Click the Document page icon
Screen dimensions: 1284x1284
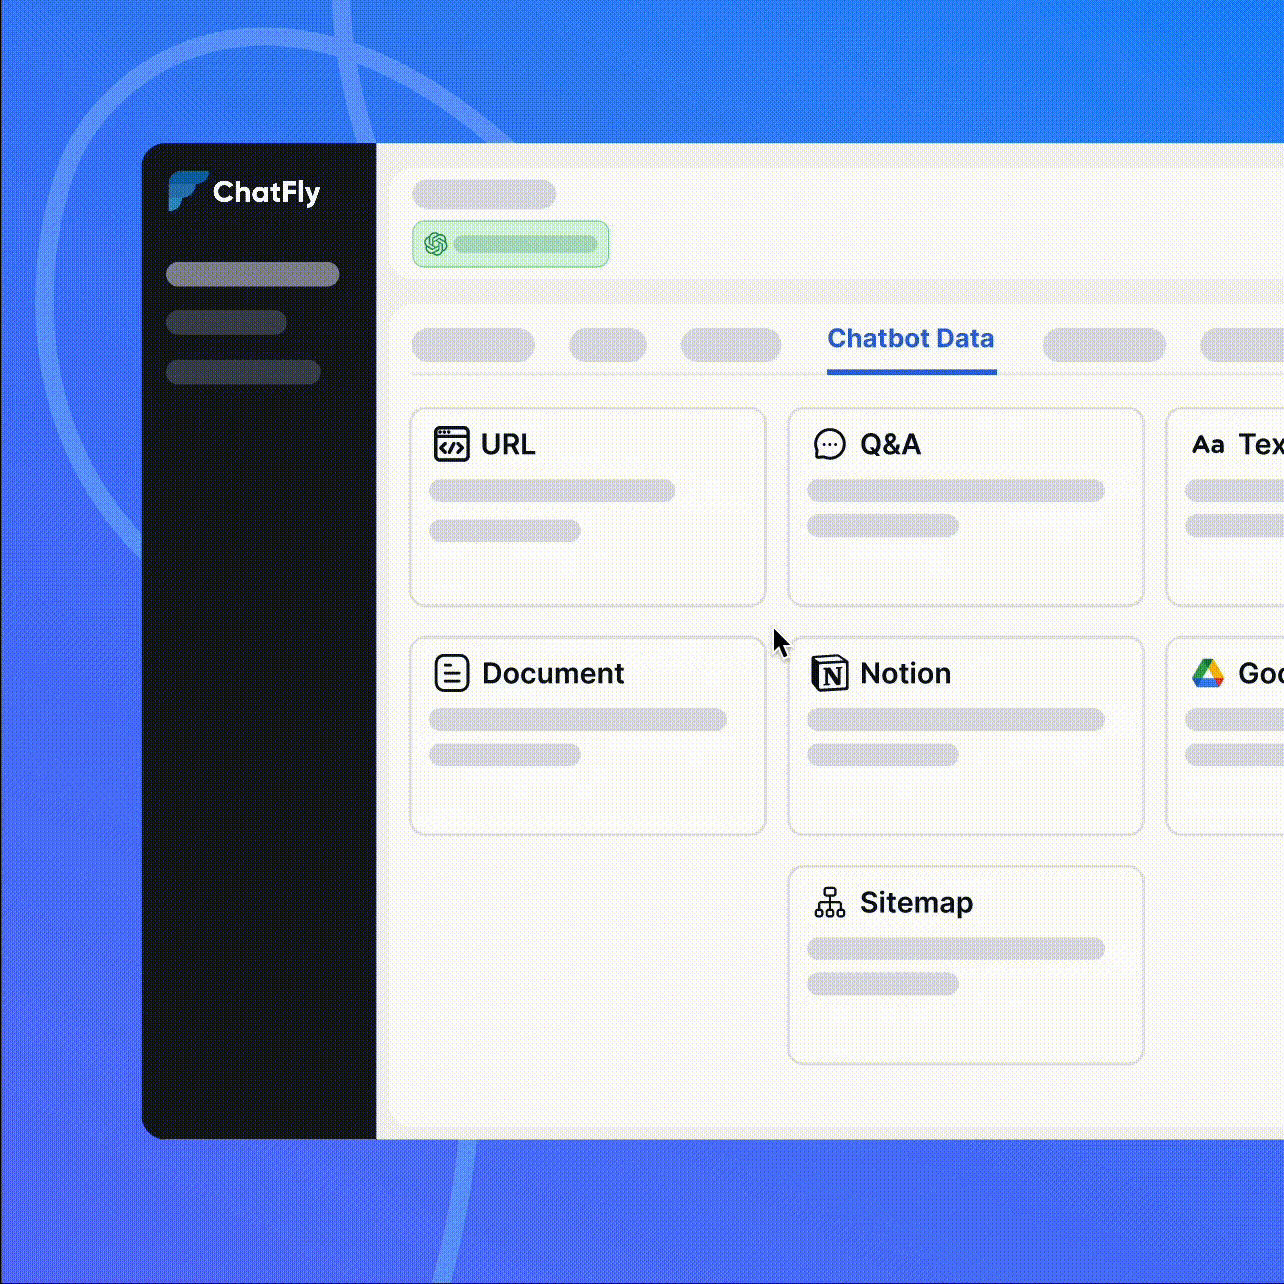coord(451,673)
